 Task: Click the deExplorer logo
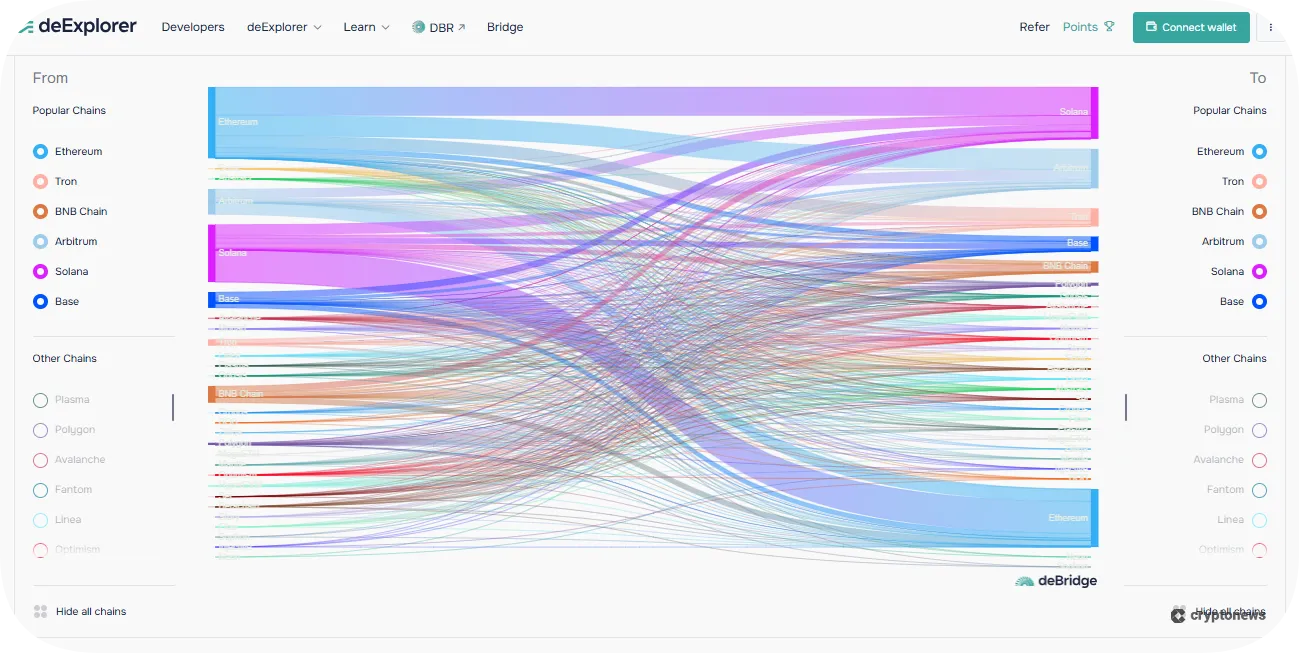[77, 27]
